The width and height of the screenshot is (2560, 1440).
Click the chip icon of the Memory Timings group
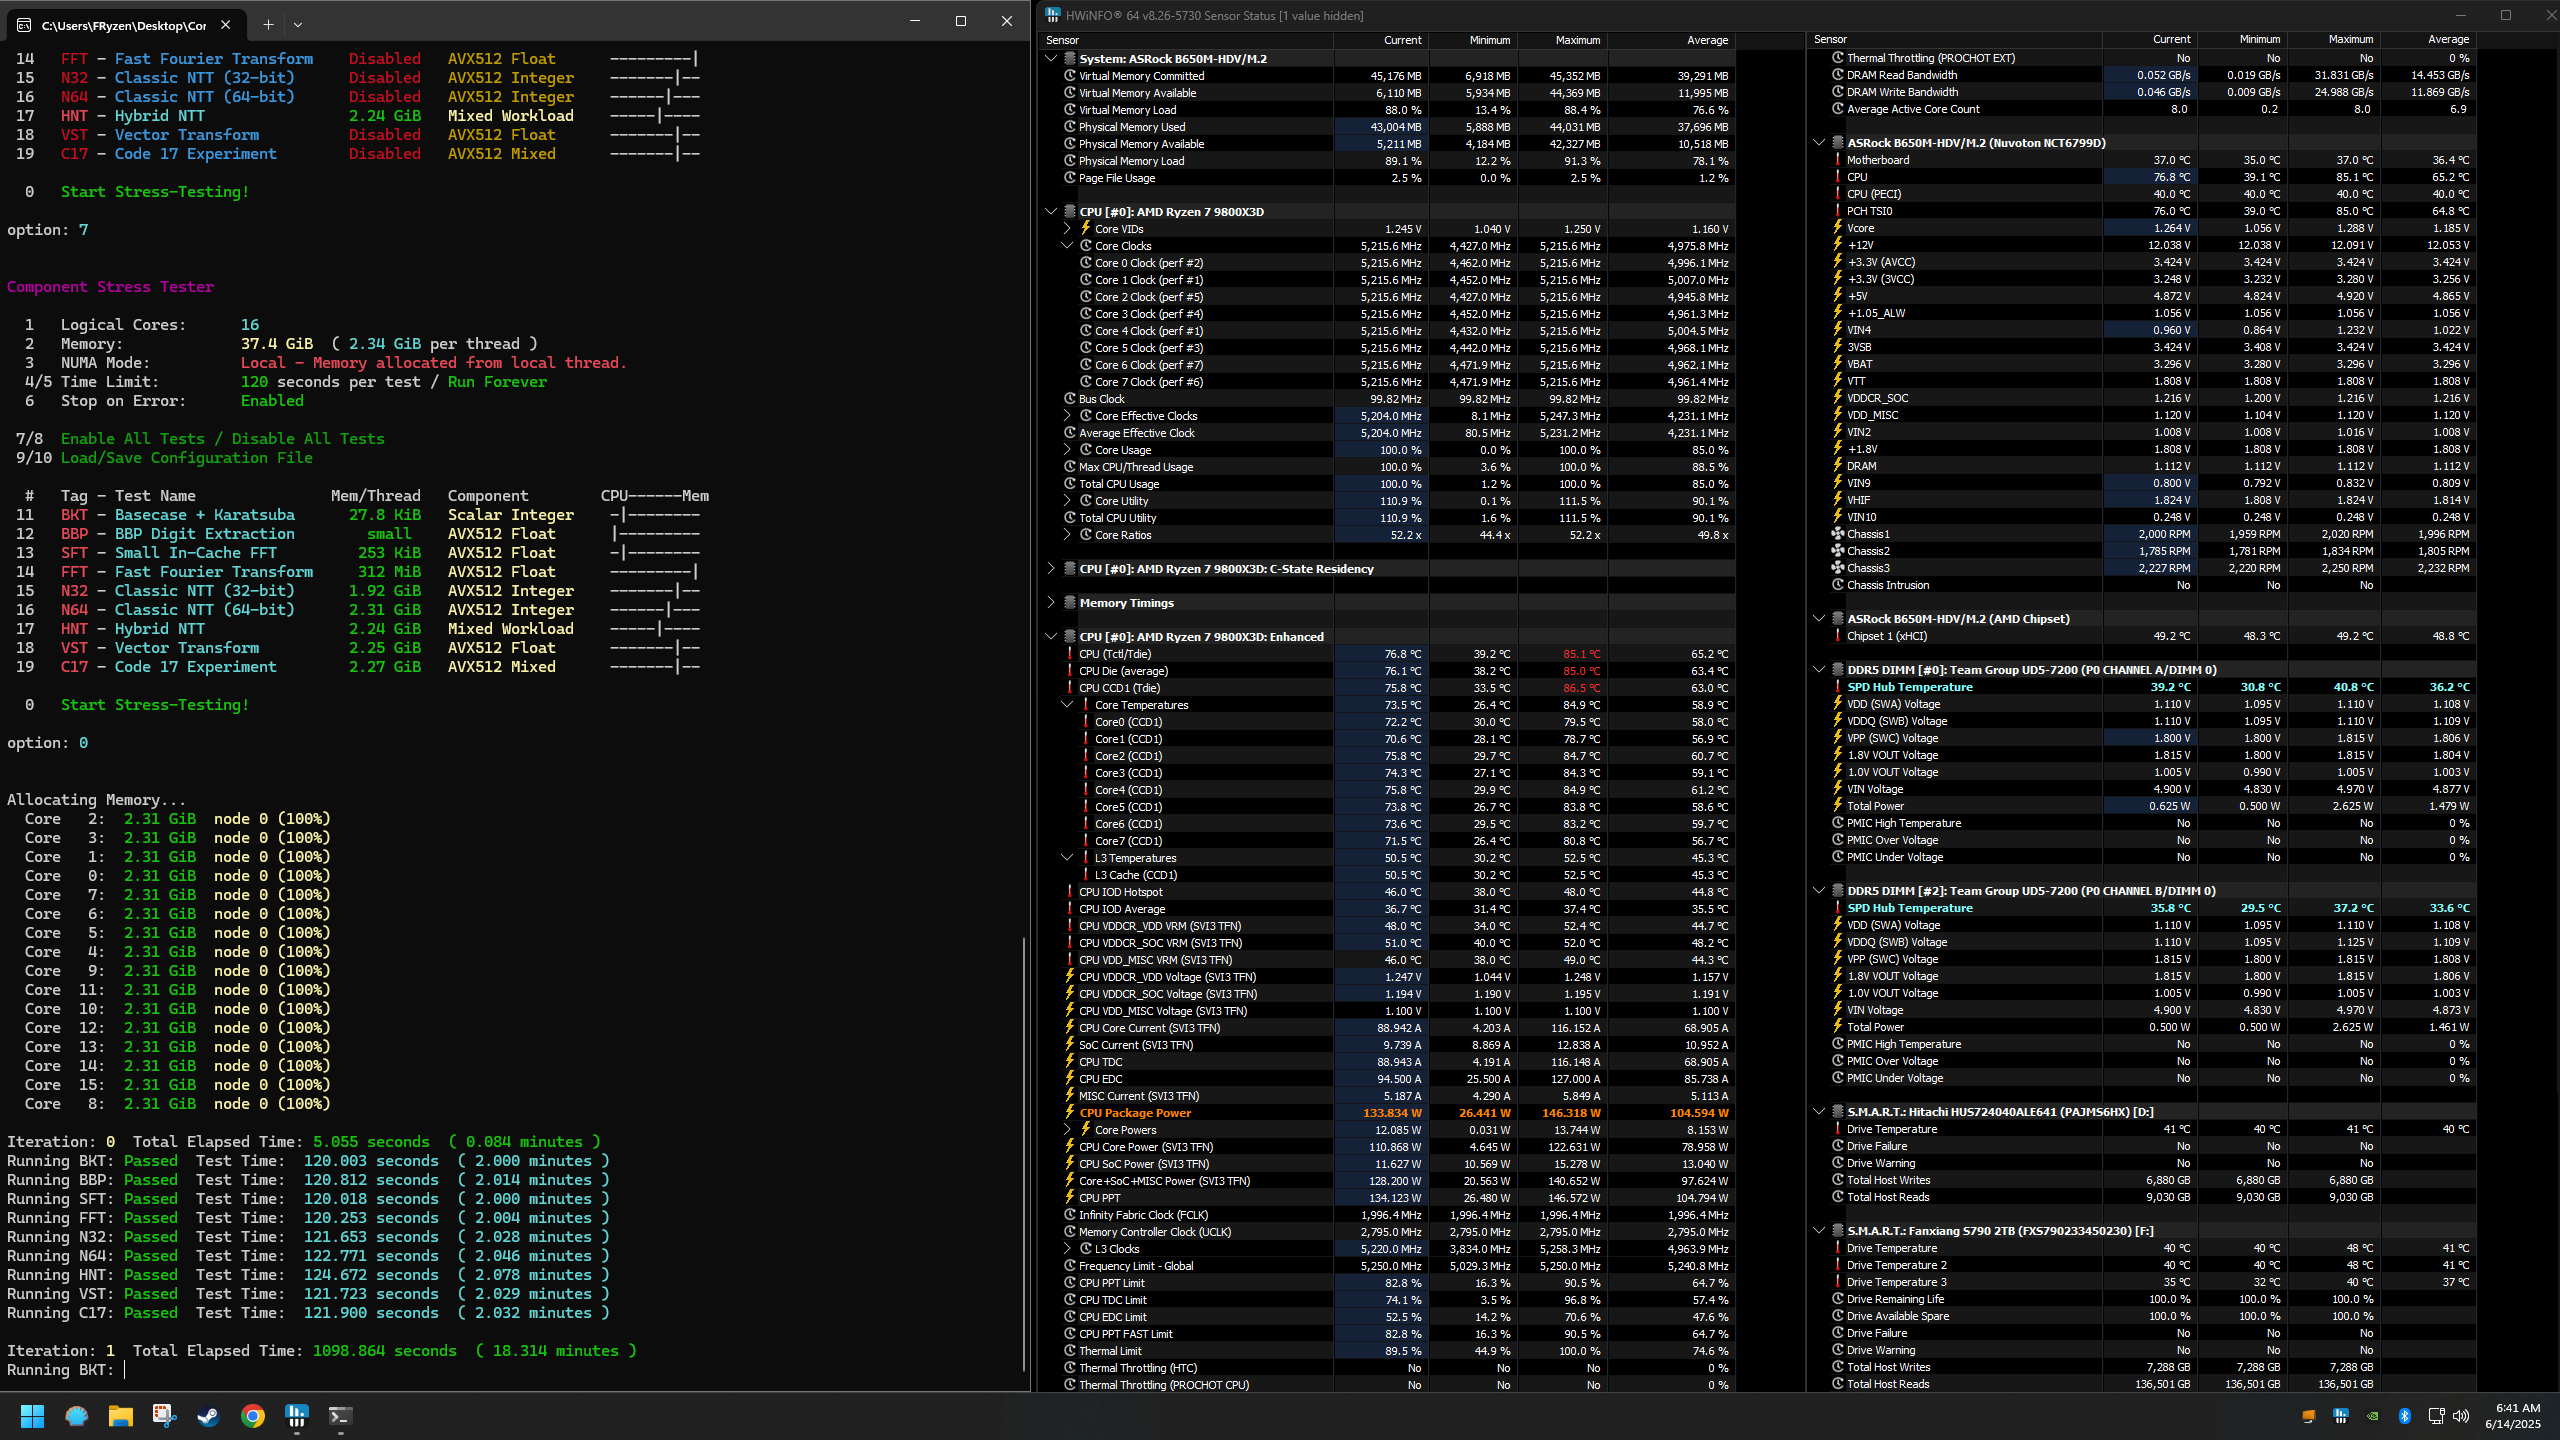[x=1069, y=603]
